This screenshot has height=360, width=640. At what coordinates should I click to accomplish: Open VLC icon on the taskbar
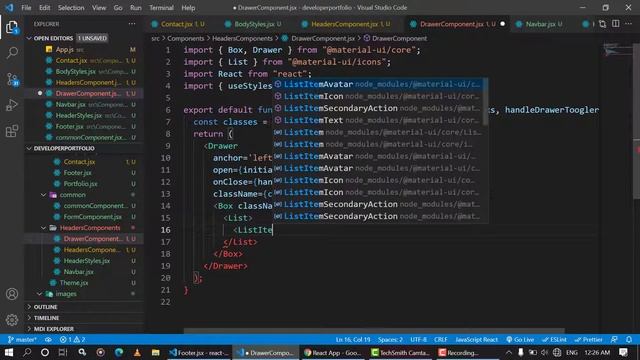pyautogui.click(x=137, y=352)
